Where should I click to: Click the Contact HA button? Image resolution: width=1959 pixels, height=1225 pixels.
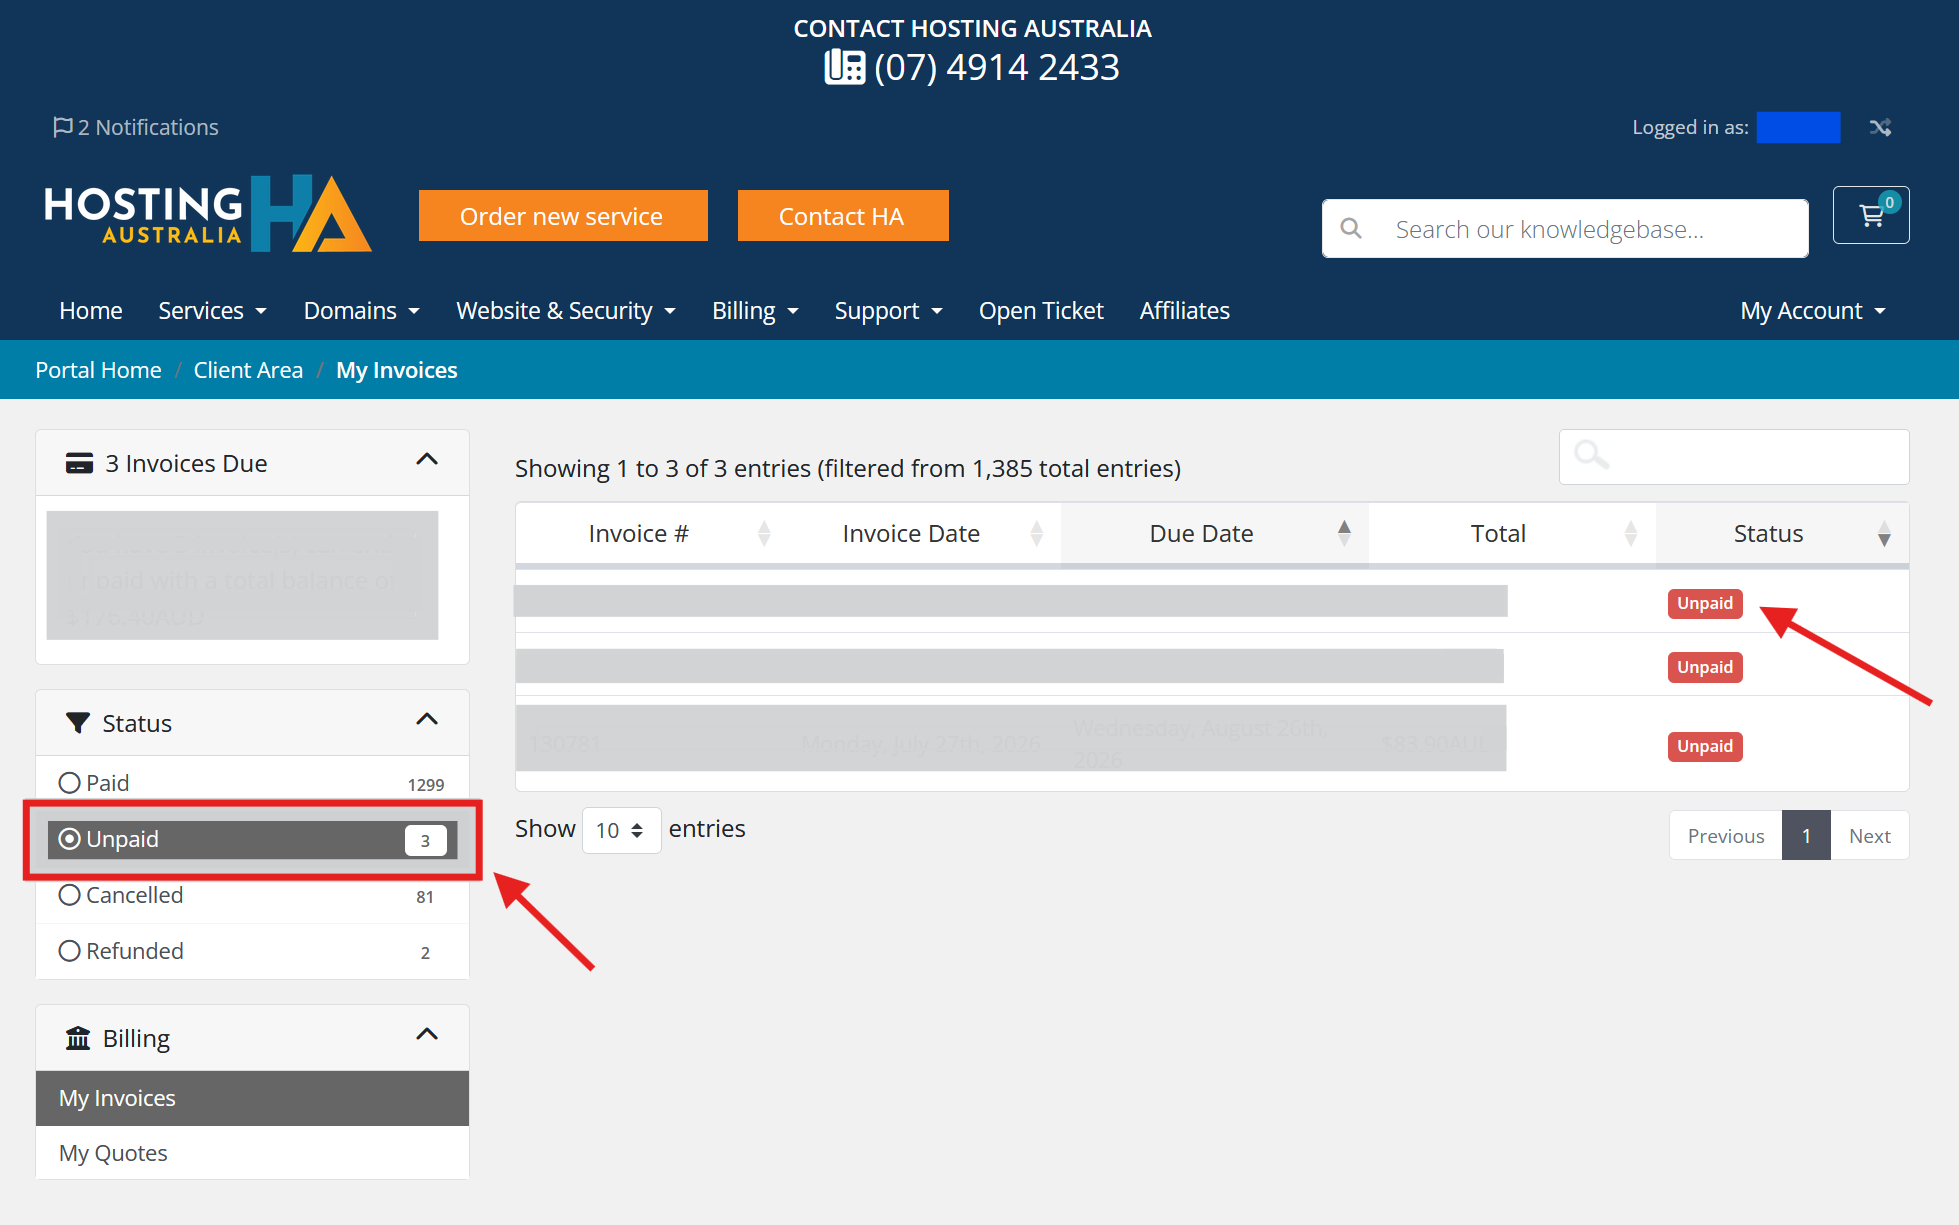coord(843,216)
